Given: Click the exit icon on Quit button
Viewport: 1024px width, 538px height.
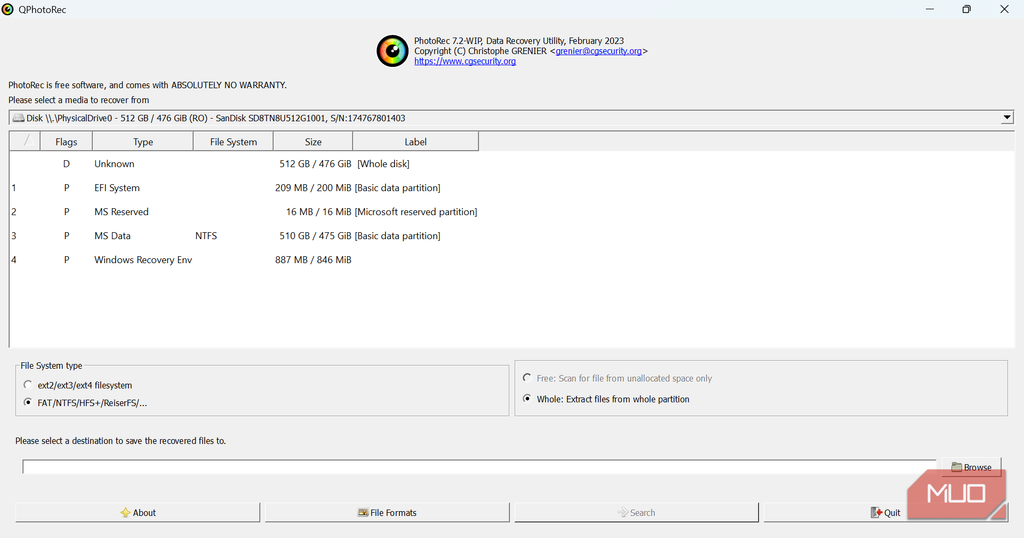Looking at the screenshot, I should coord(876,513).
